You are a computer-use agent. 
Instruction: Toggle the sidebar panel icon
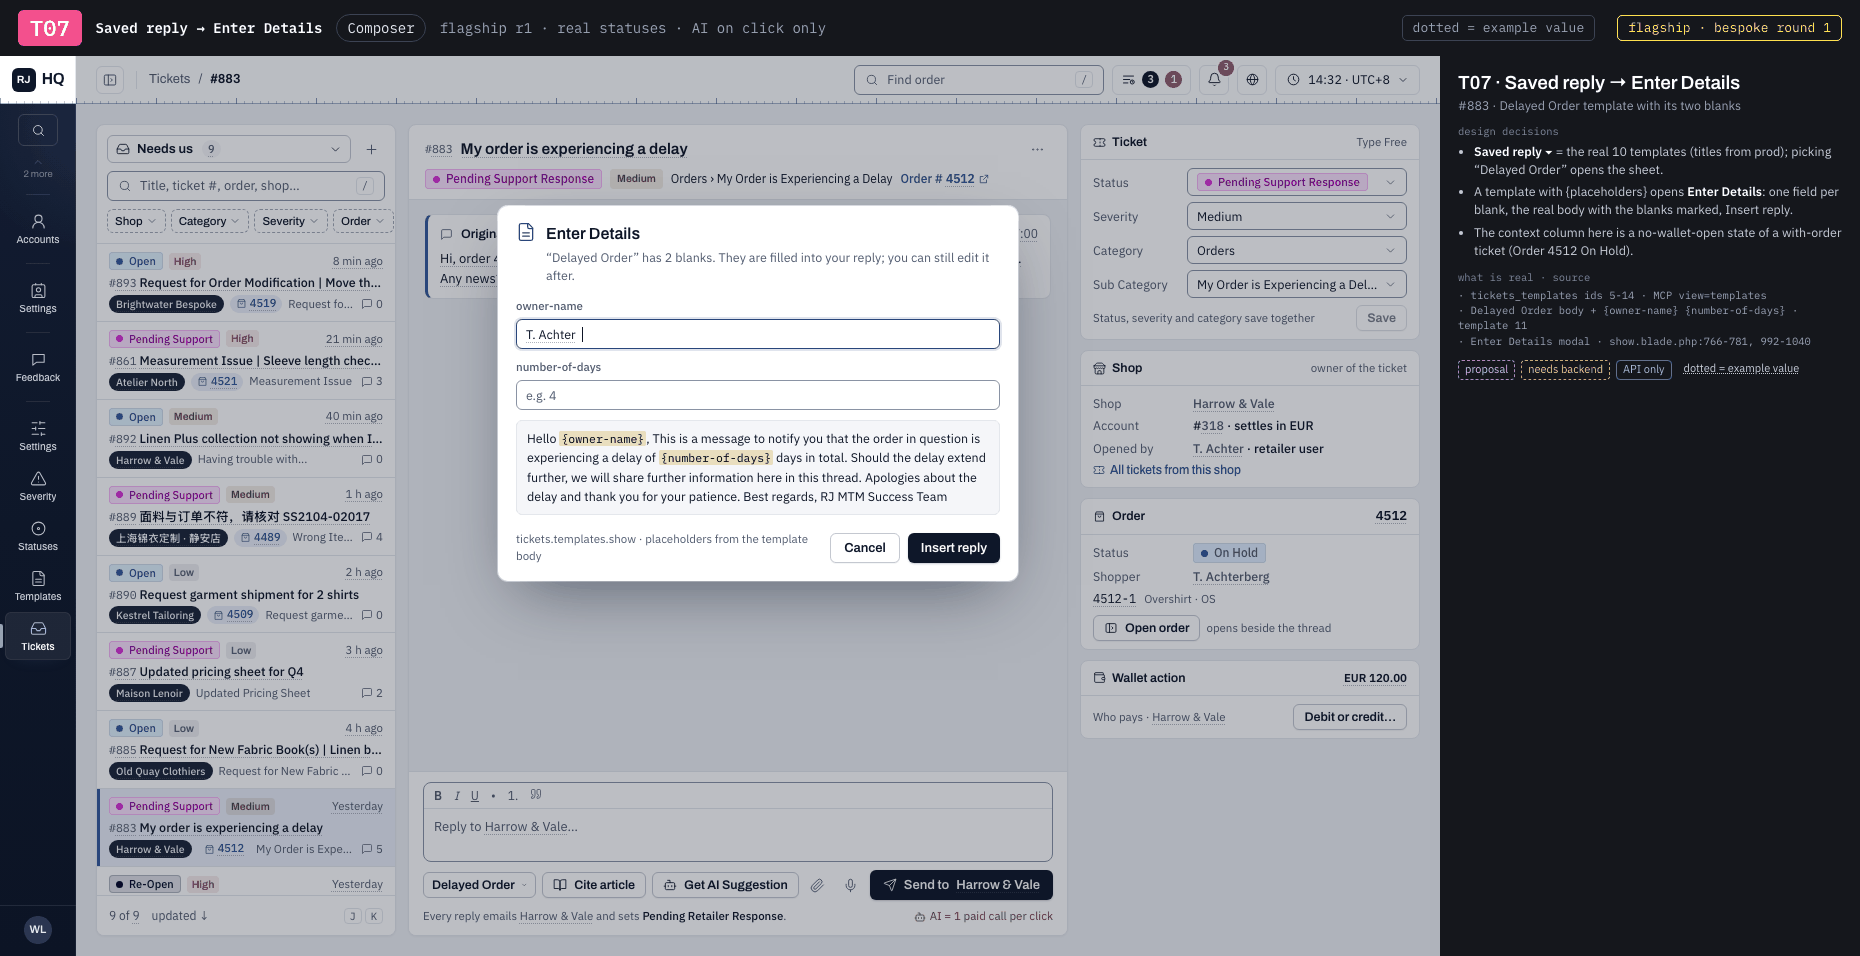pyautogui.click(x=110, y=80)
